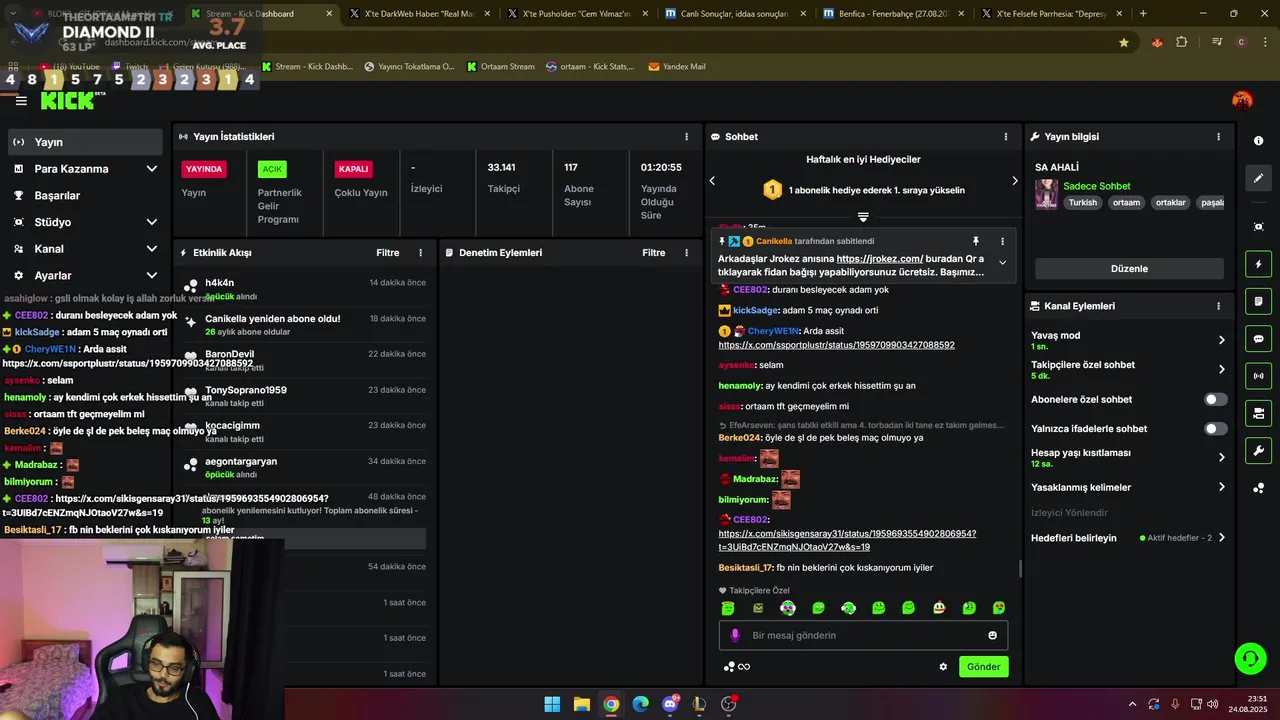
Task: Open the pinned message three-dot options
Action: click(1002, 241)
